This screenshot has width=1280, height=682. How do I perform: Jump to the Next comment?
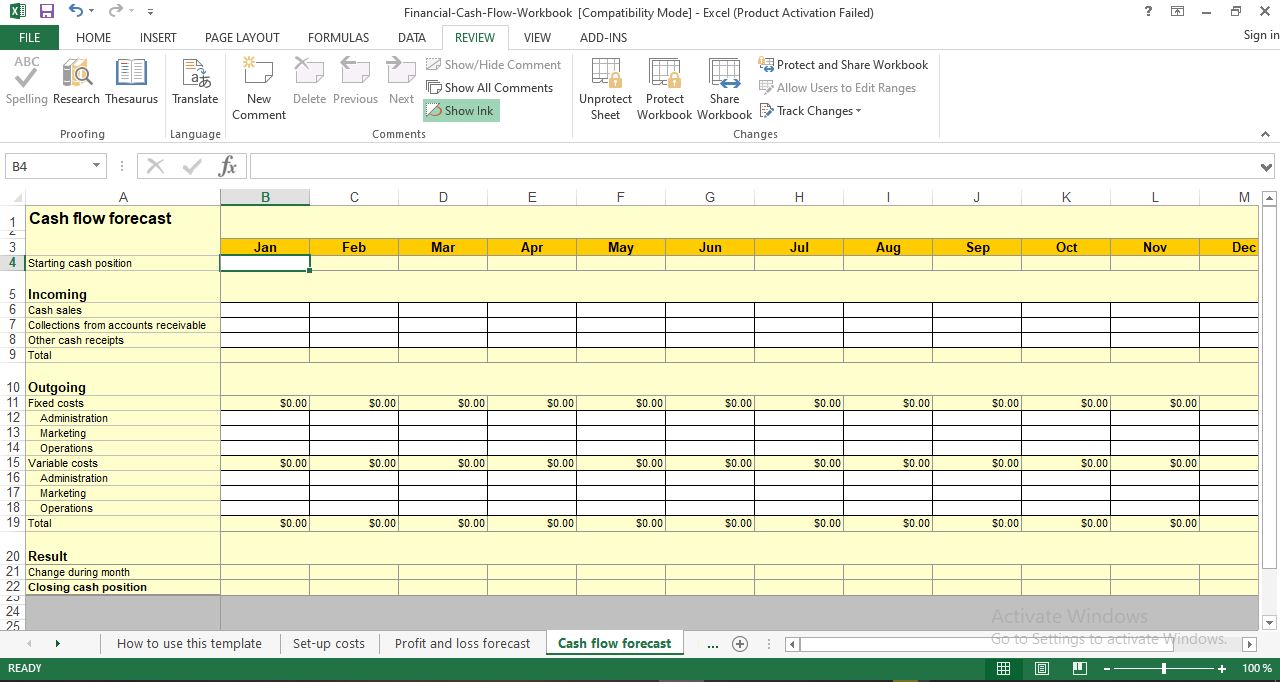401,82
